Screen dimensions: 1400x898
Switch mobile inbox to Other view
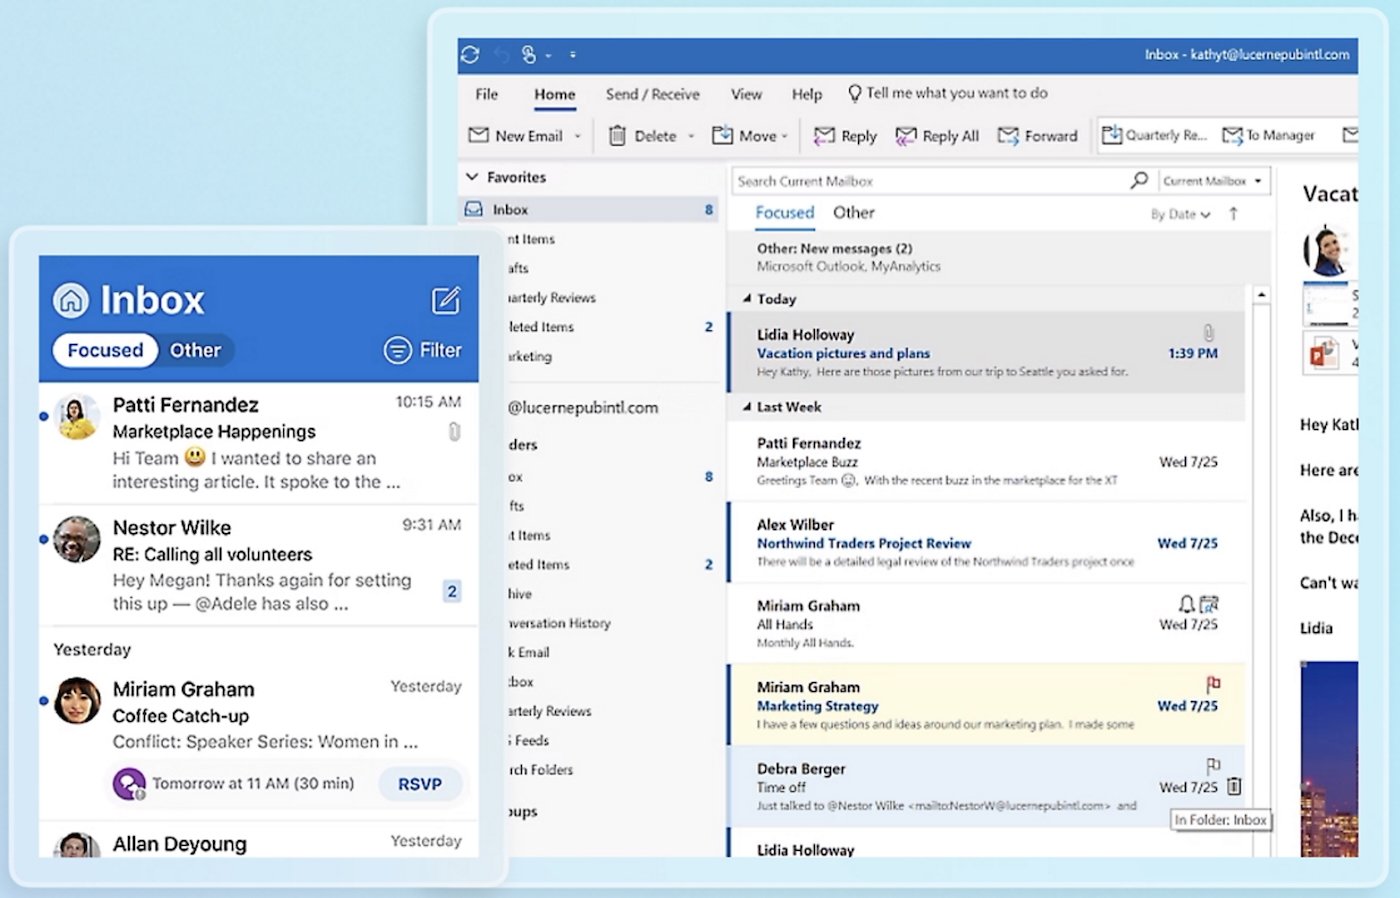coord(196,350)
